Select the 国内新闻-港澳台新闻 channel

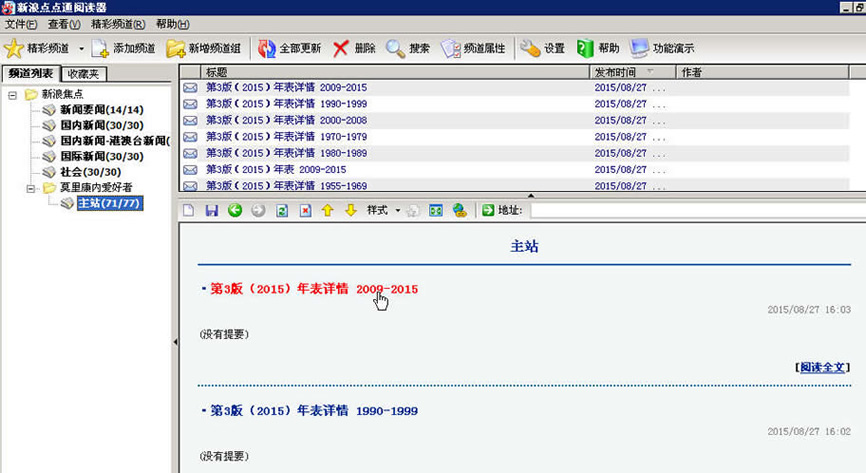tap(115, 141)
